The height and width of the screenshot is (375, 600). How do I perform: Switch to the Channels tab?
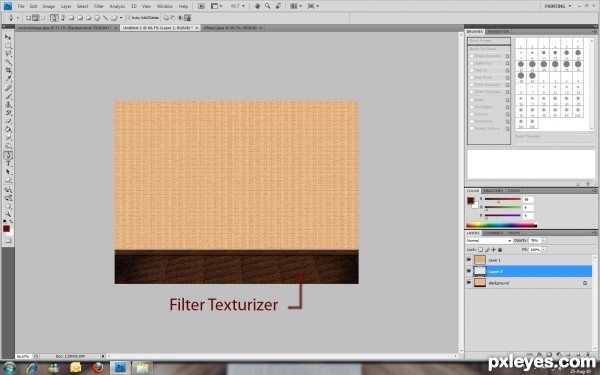coord(493,233)
